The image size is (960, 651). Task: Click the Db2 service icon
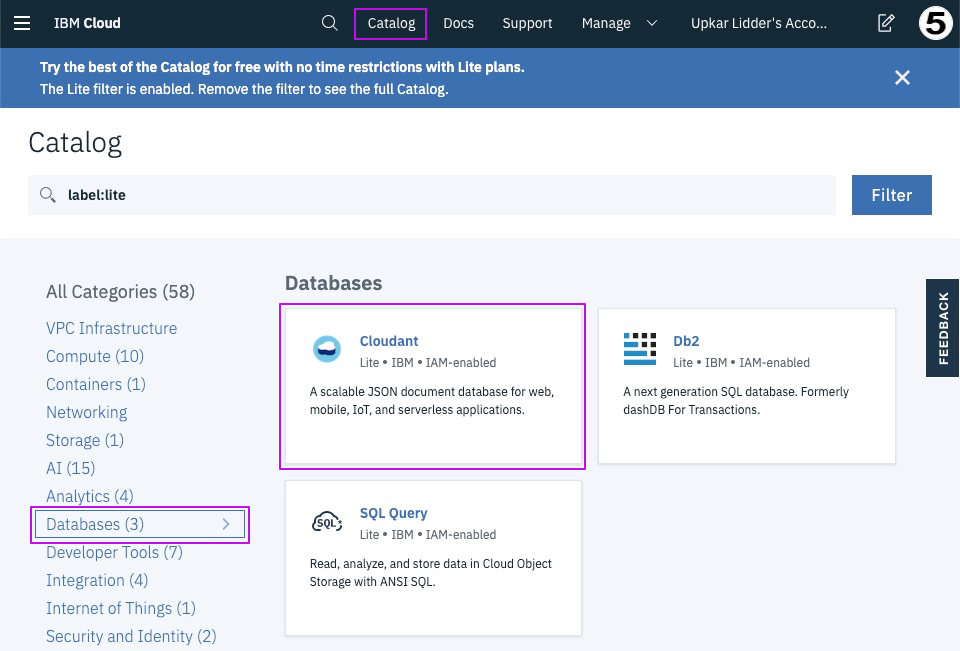(640, 349)
